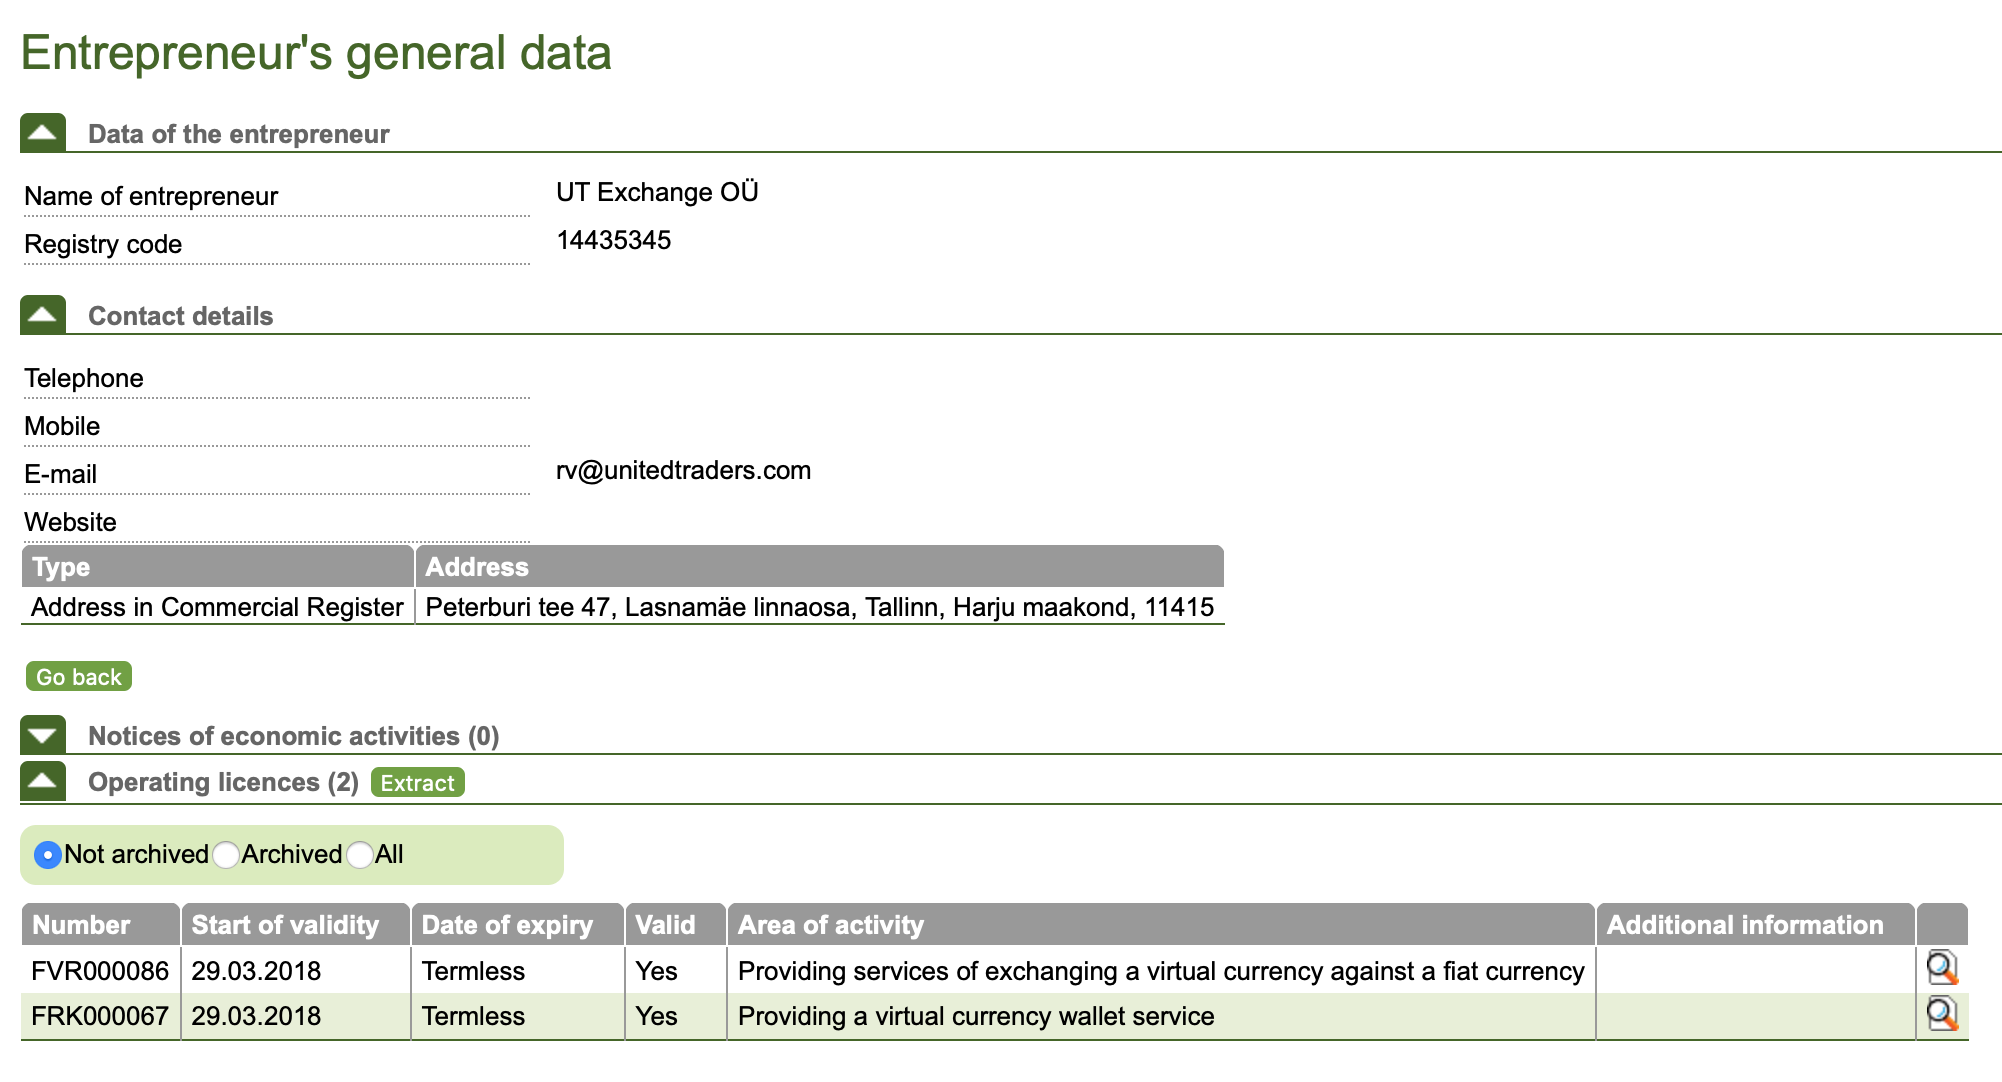Click the Go back button
This screenshot has width=2002, height=1082.
(x=79, y=677)
